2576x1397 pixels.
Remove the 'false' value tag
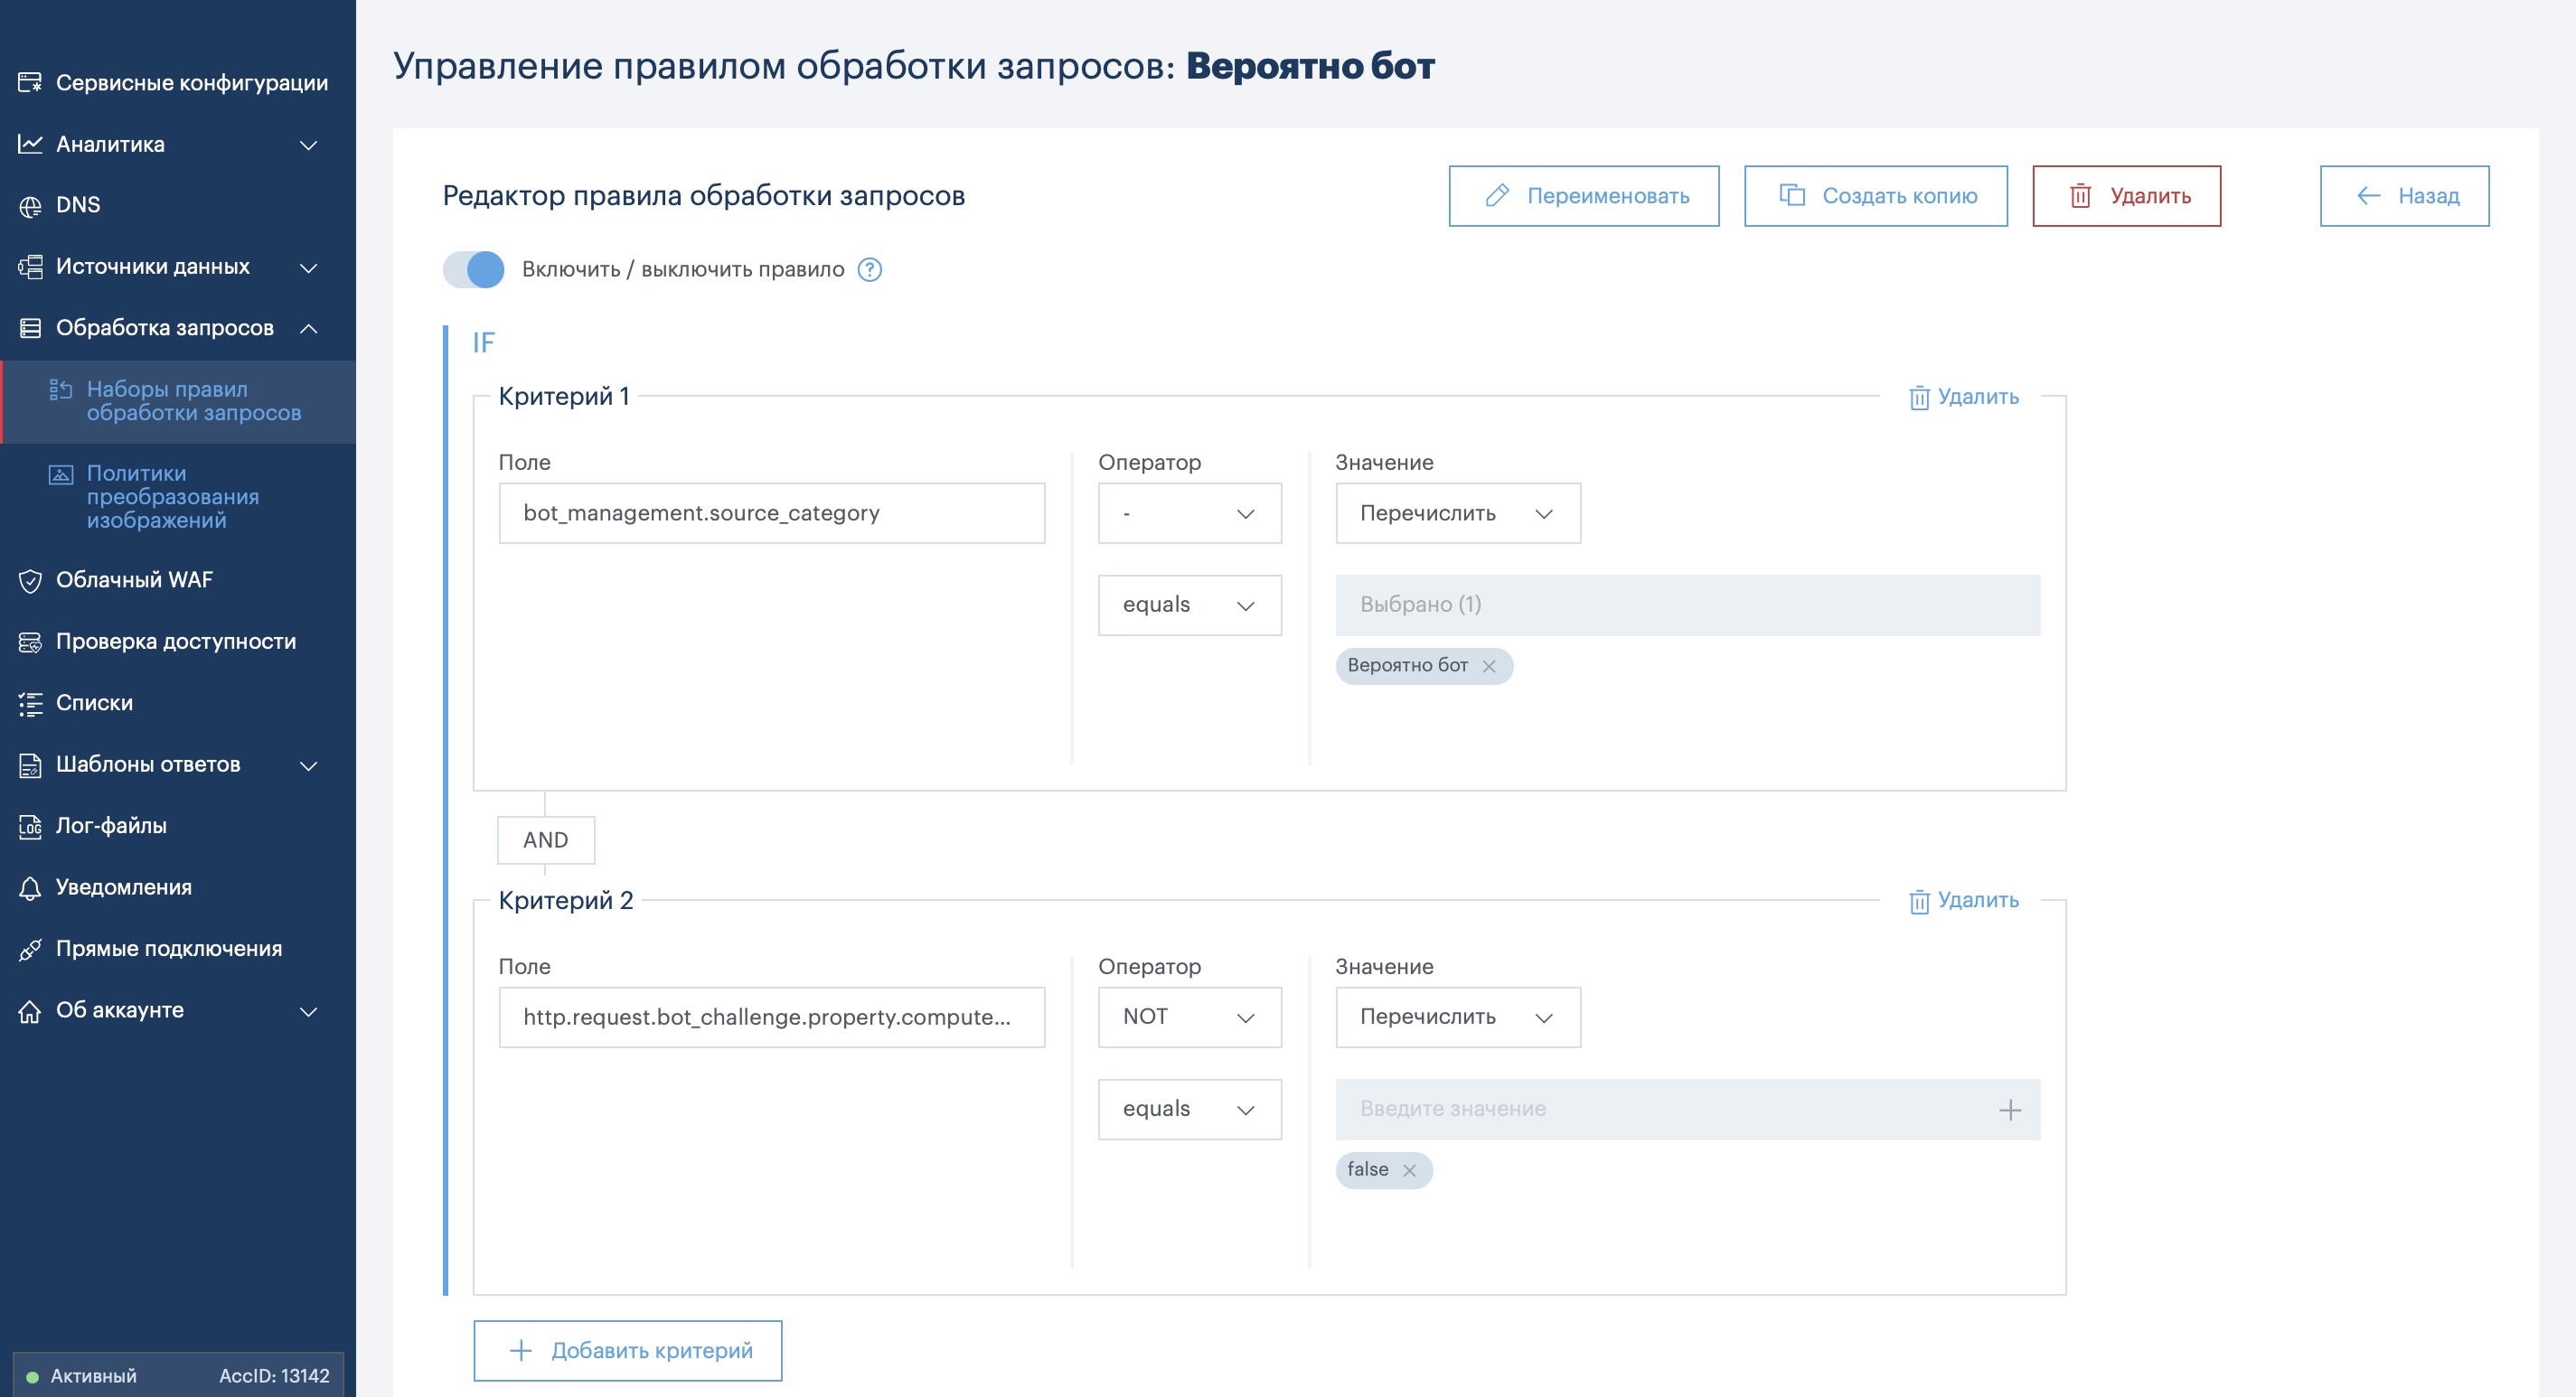1408,1171
